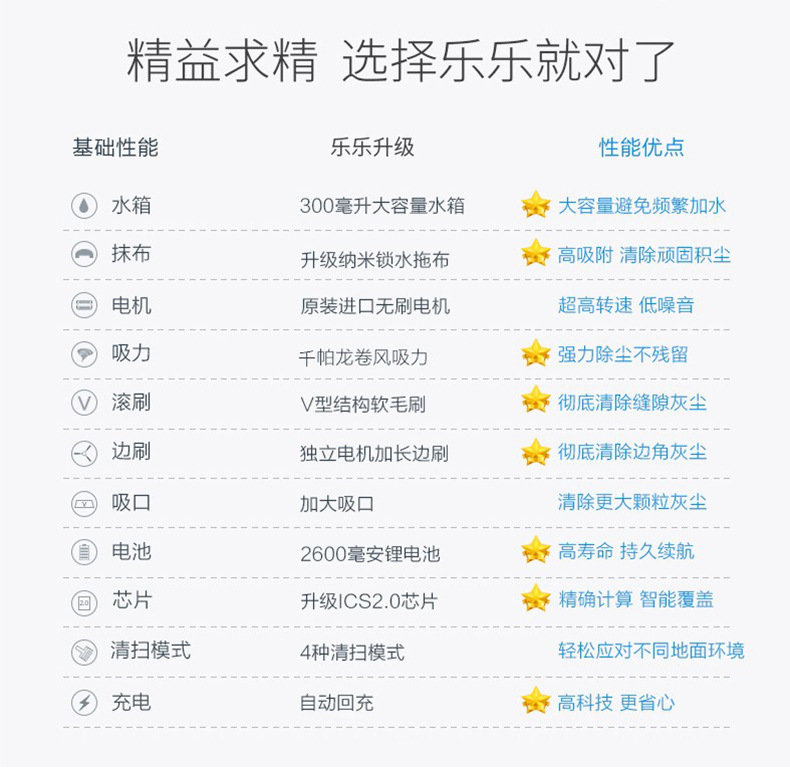Click the mop cloth (抹布) icon

pos(84,254)
